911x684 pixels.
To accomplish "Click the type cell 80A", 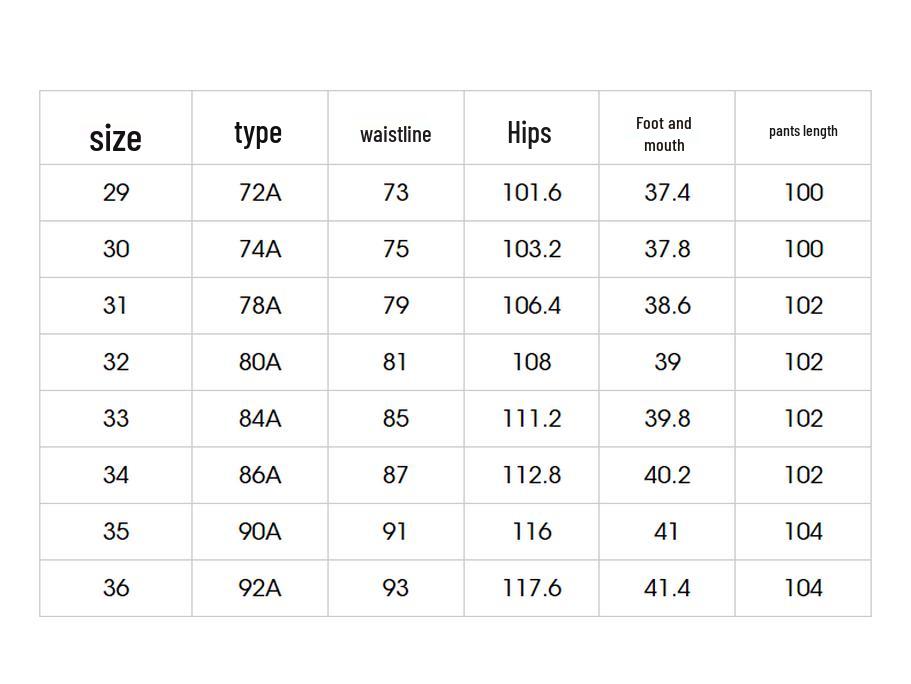I will [260, 362].
